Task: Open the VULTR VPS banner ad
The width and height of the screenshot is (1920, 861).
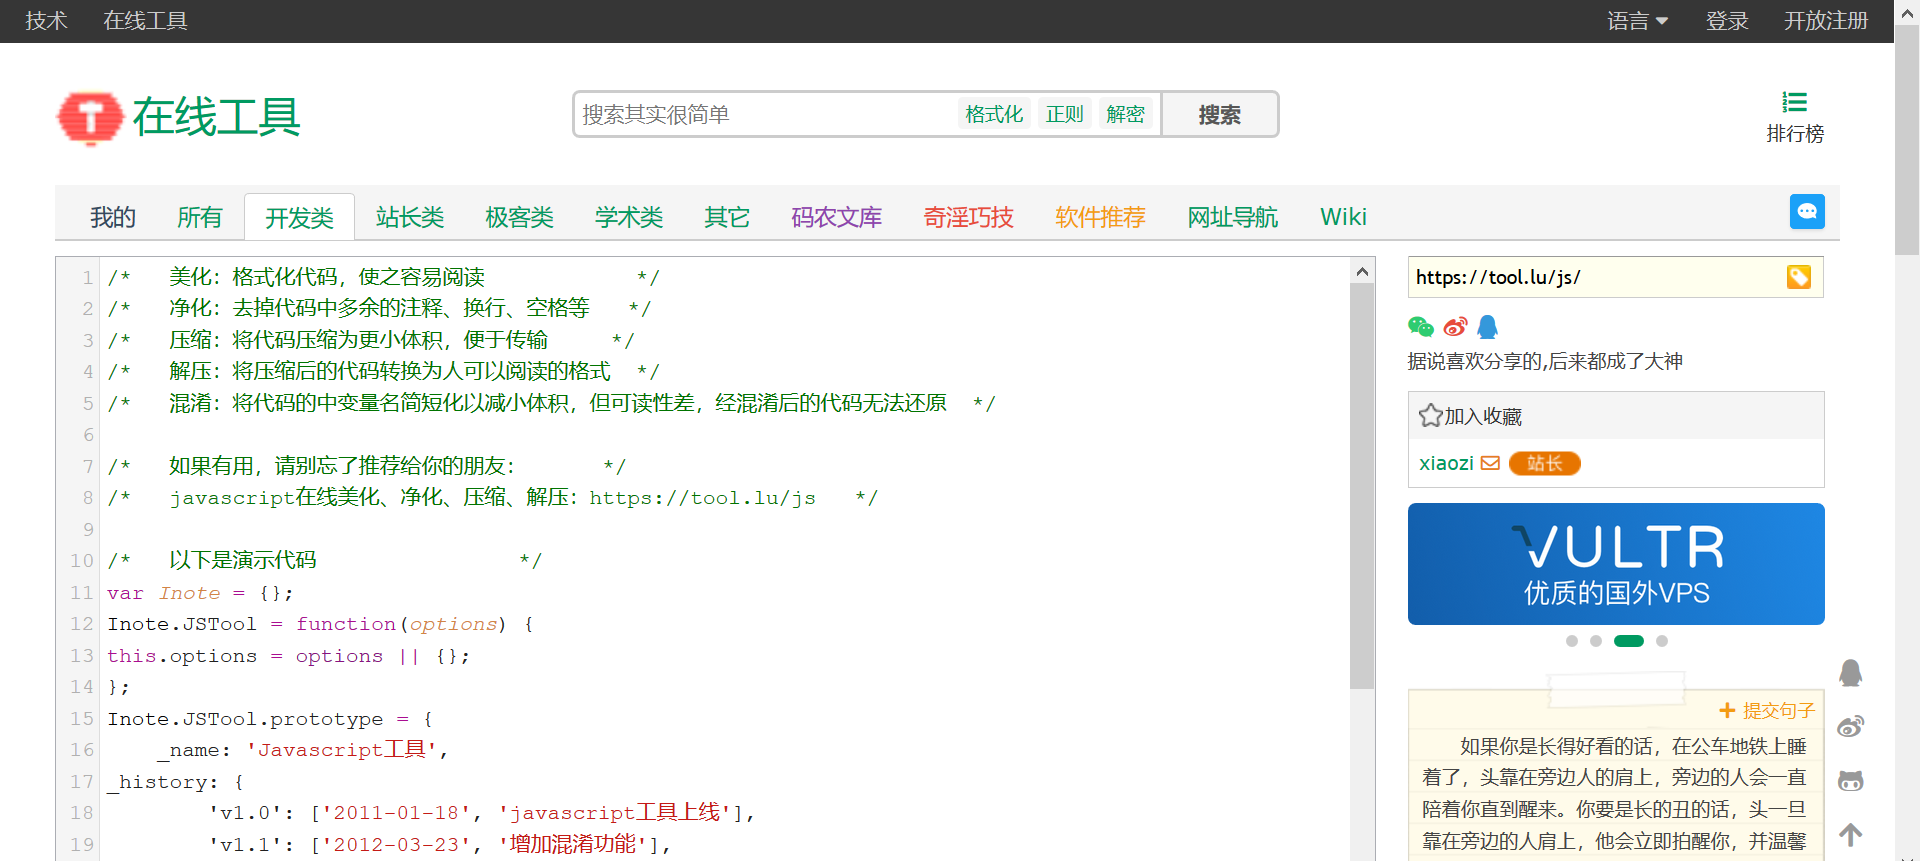Action: tap(1616, 564)
